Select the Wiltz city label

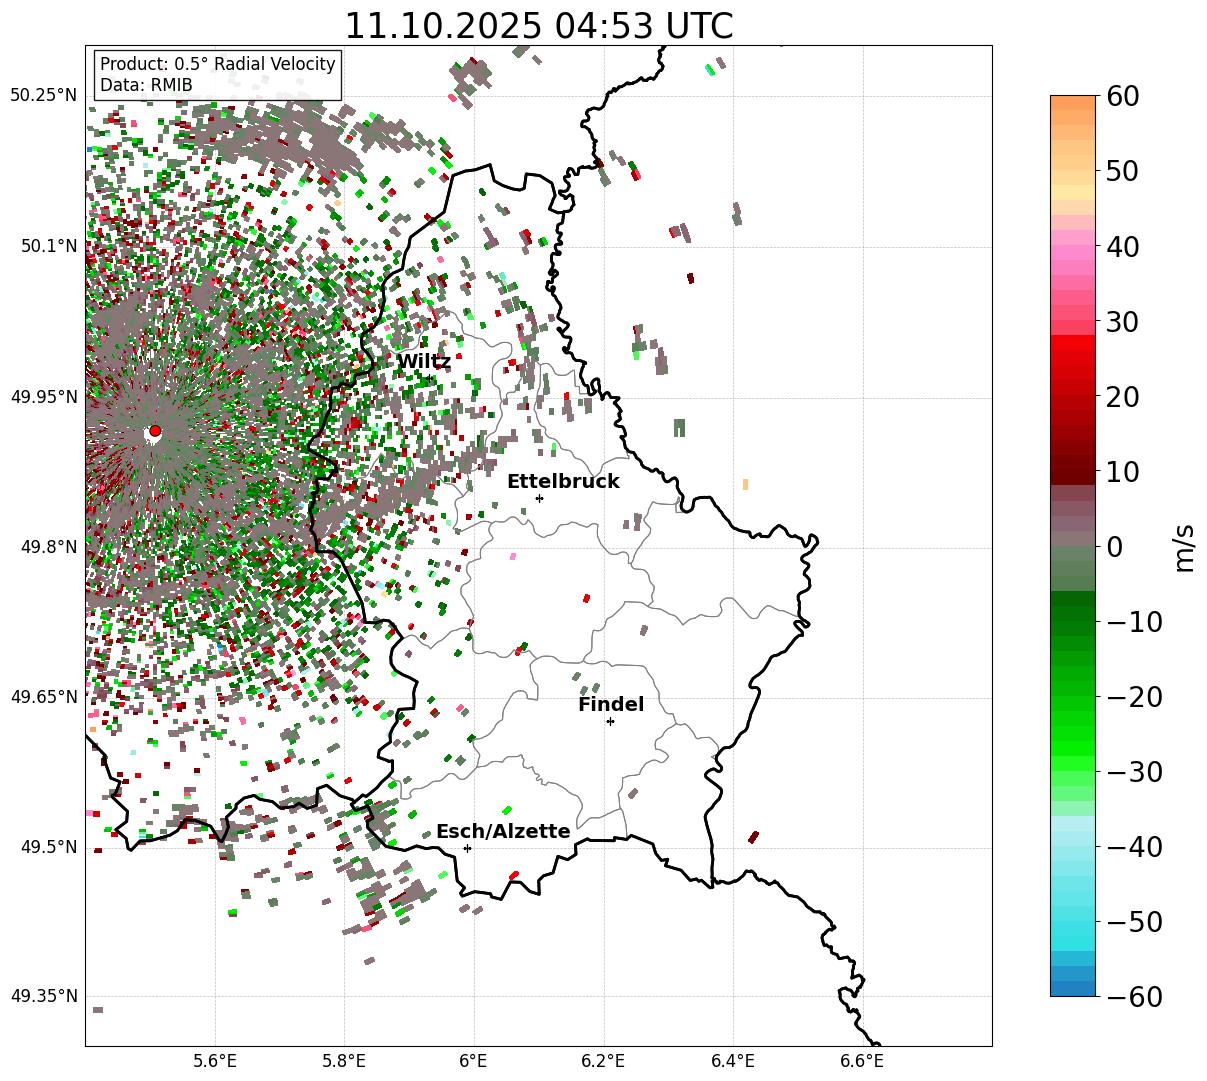pos(423,362)
